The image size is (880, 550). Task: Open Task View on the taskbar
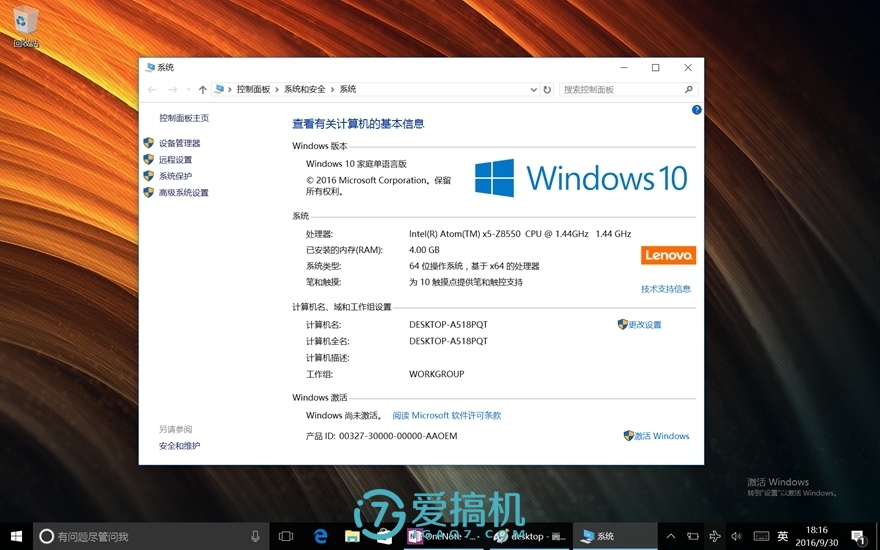286,537
